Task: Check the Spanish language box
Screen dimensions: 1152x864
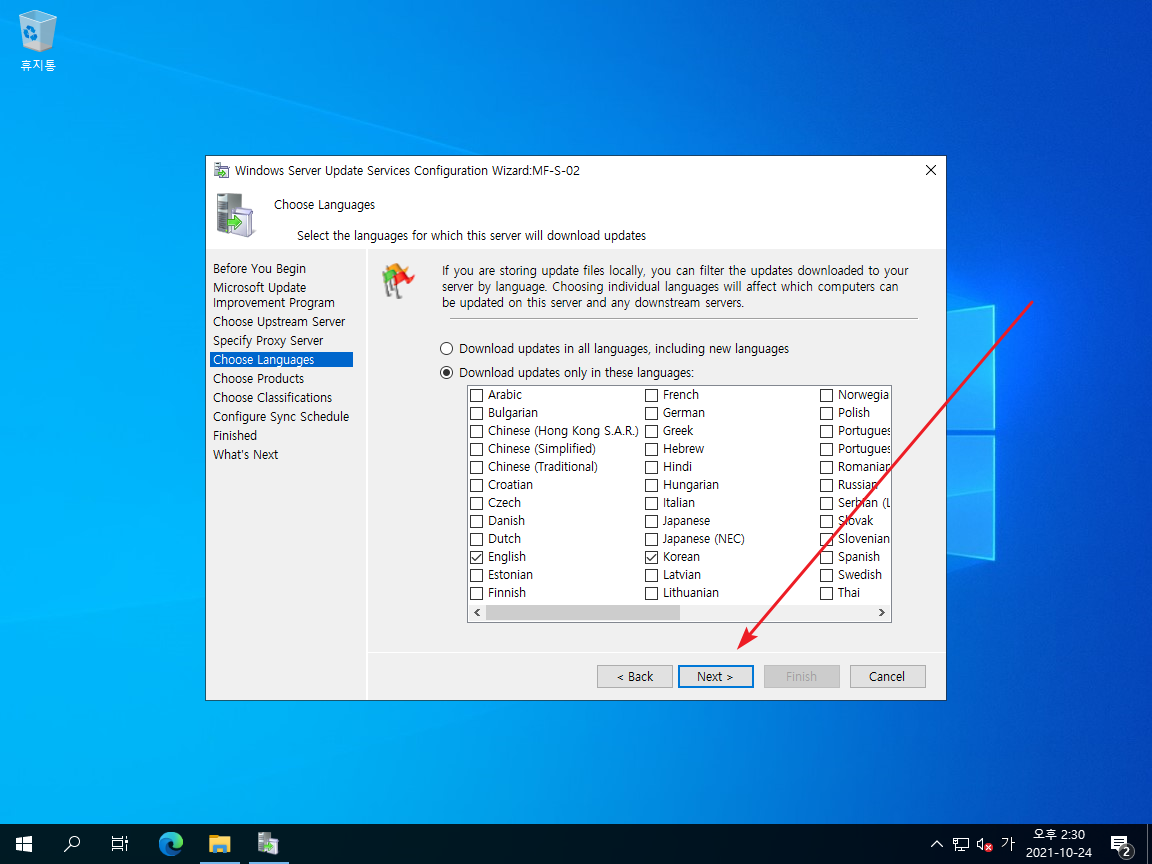Action: 827,557
